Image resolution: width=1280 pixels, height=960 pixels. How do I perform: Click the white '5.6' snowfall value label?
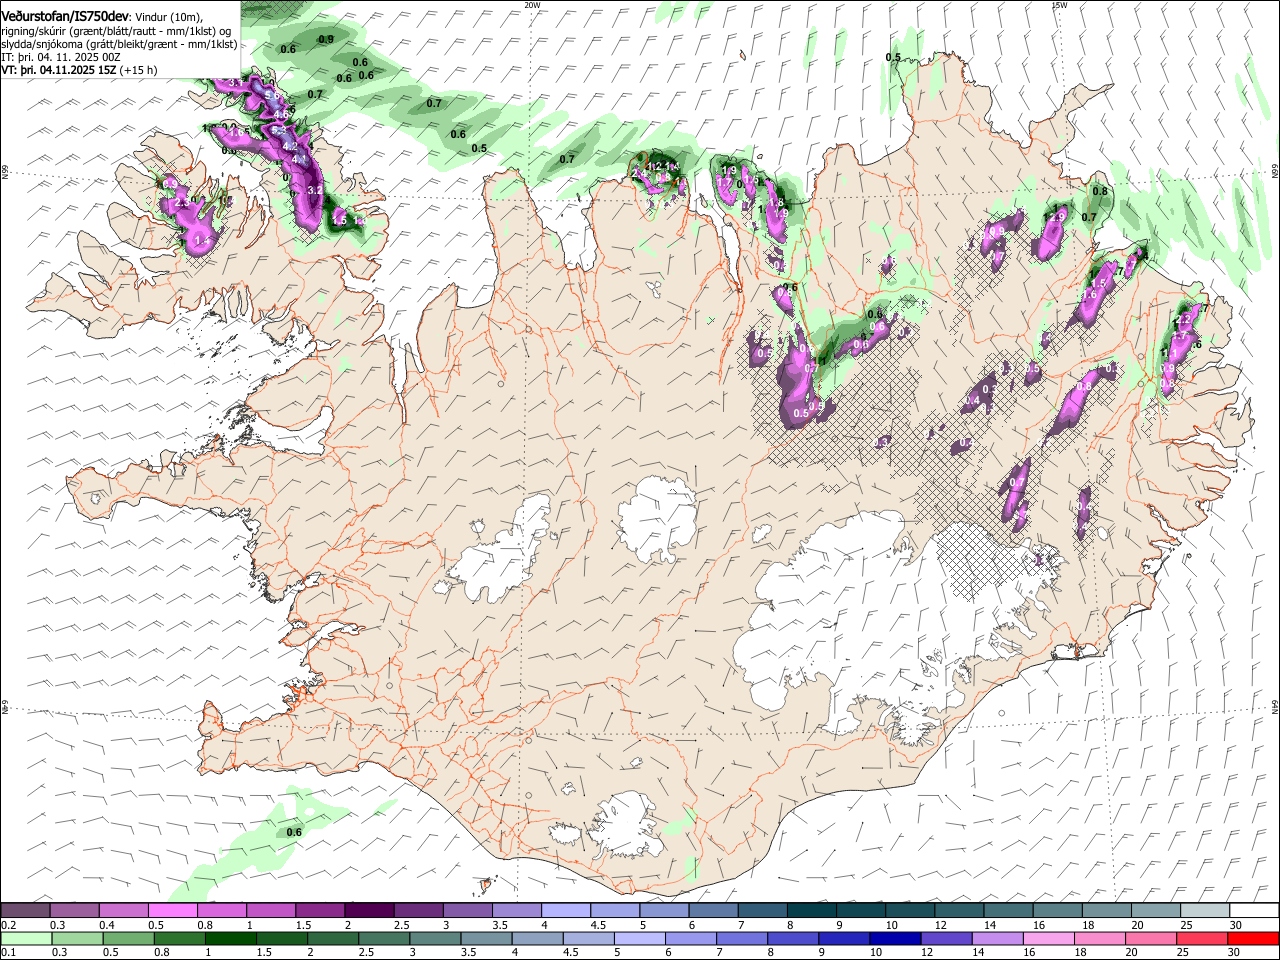273,93
